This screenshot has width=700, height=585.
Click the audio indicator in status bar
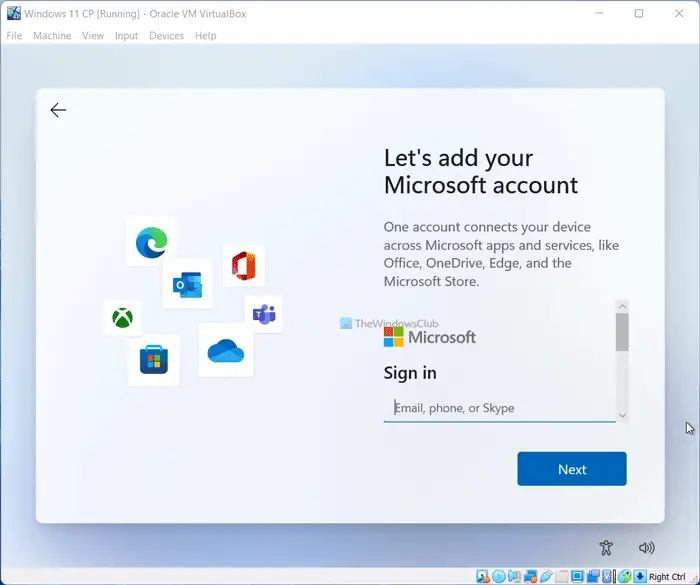514,577
